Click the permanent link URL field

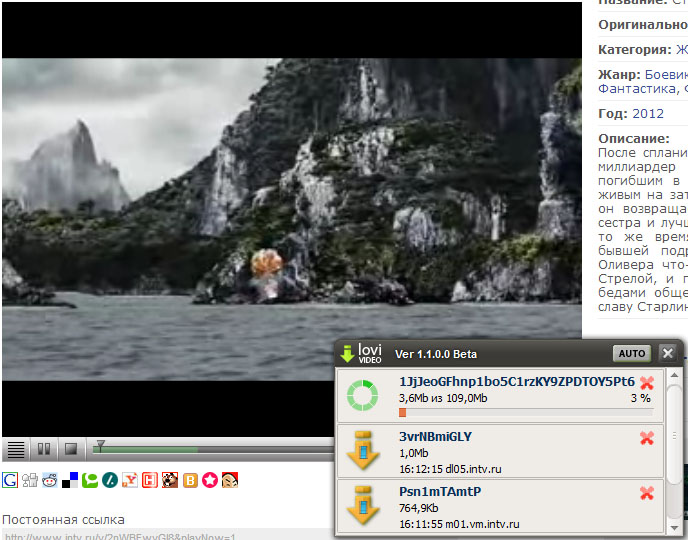point(167,535)
